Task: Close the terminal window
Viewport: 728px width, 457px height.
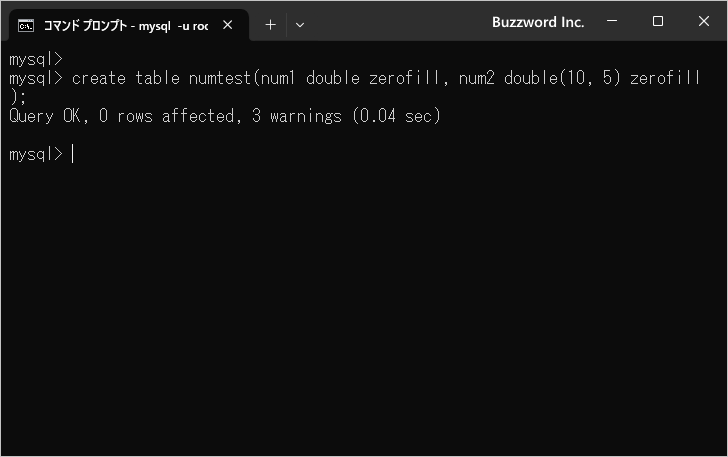Action: [703, 21]
